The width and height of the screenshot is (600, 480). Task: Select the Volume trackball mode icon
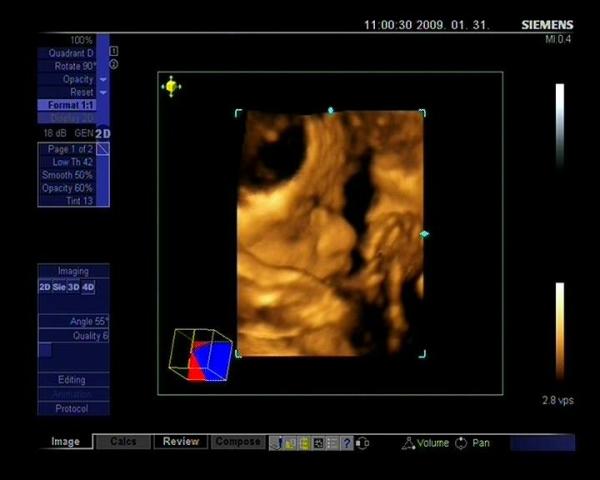click(x=408, y=442)
